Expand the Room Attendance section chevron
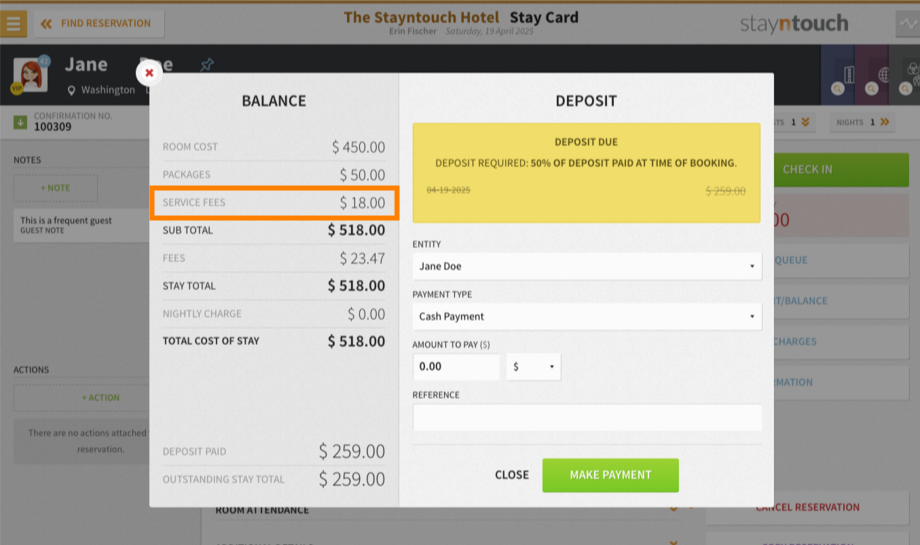920x545 pixels. coord(674,509)
